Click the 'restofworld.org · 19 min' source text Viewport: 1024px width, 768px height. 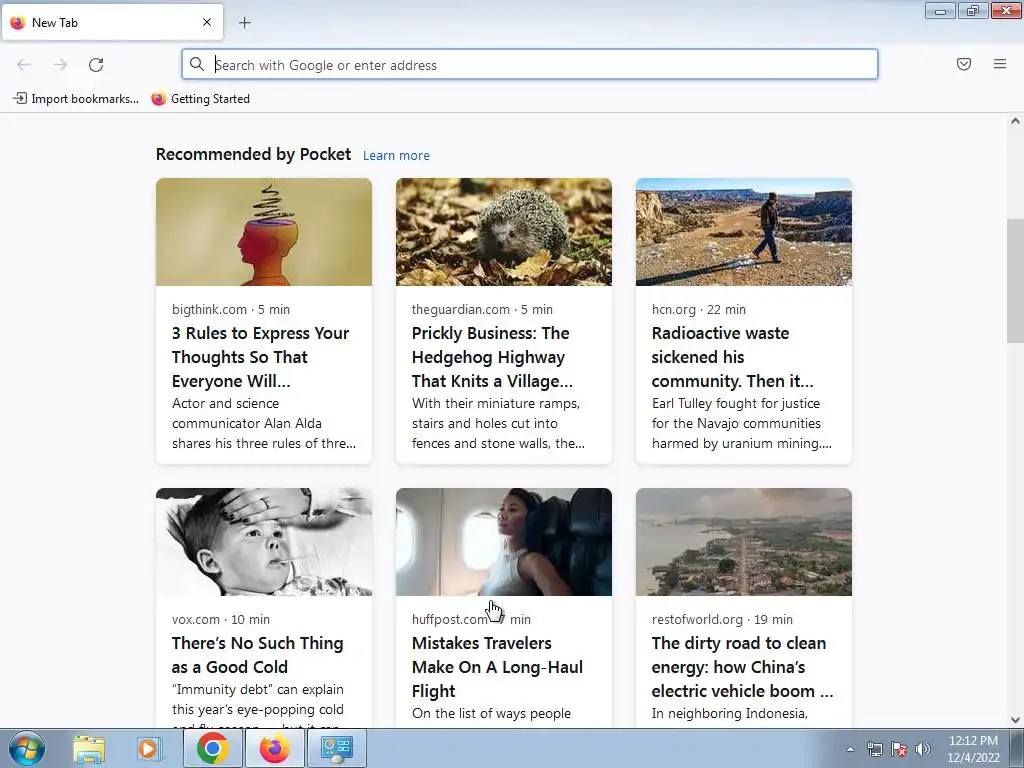(x=722, y=619)
